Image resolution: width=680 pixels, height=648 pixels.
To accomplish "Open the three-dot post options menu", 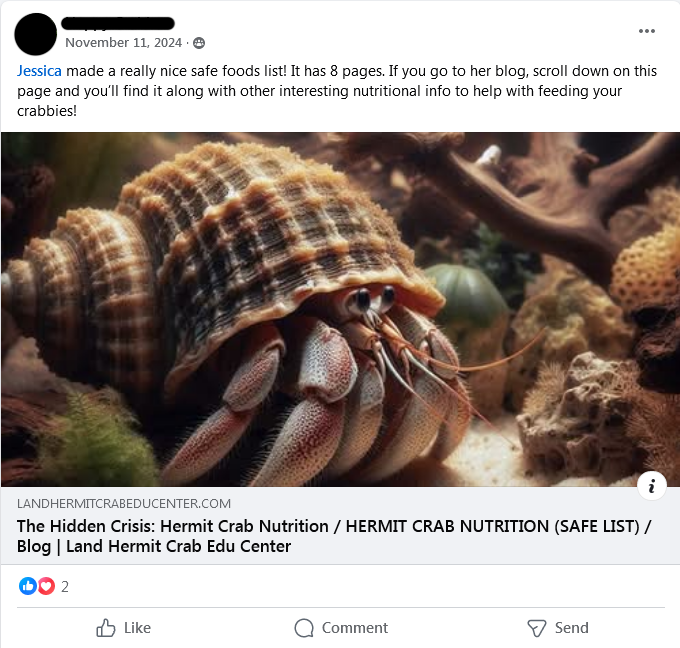I will coord(646,31).
